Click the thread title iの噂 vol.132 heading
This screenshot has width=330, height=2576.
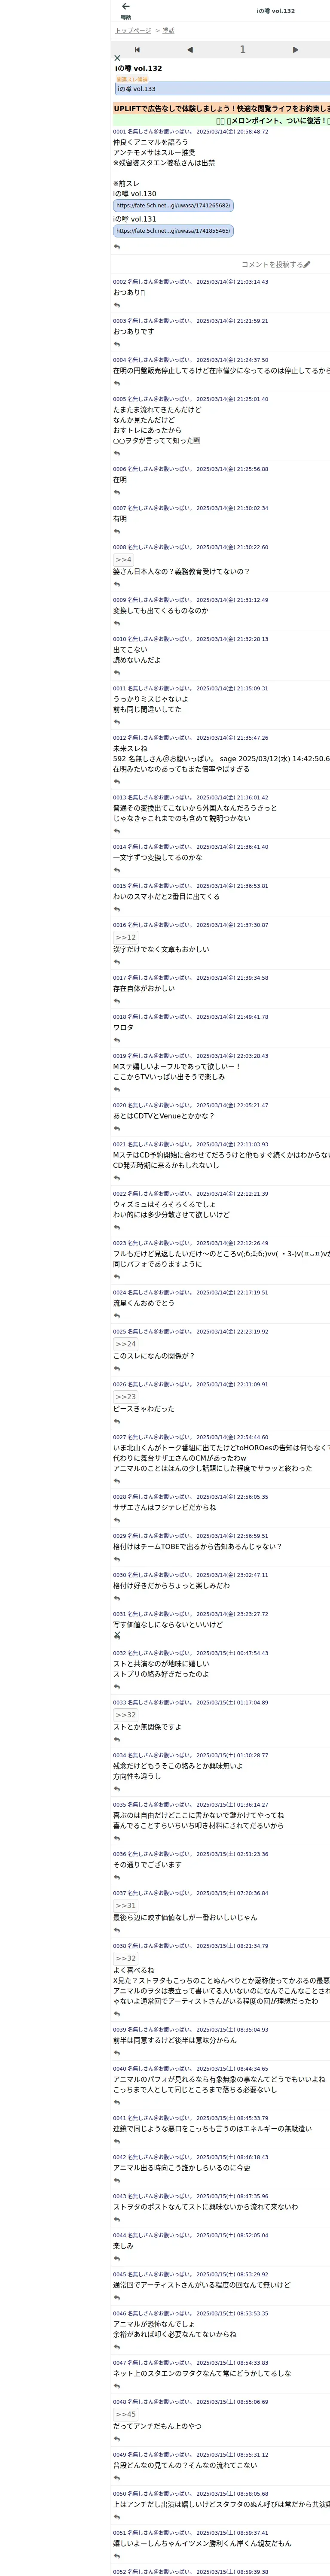(x=139, y=69)
